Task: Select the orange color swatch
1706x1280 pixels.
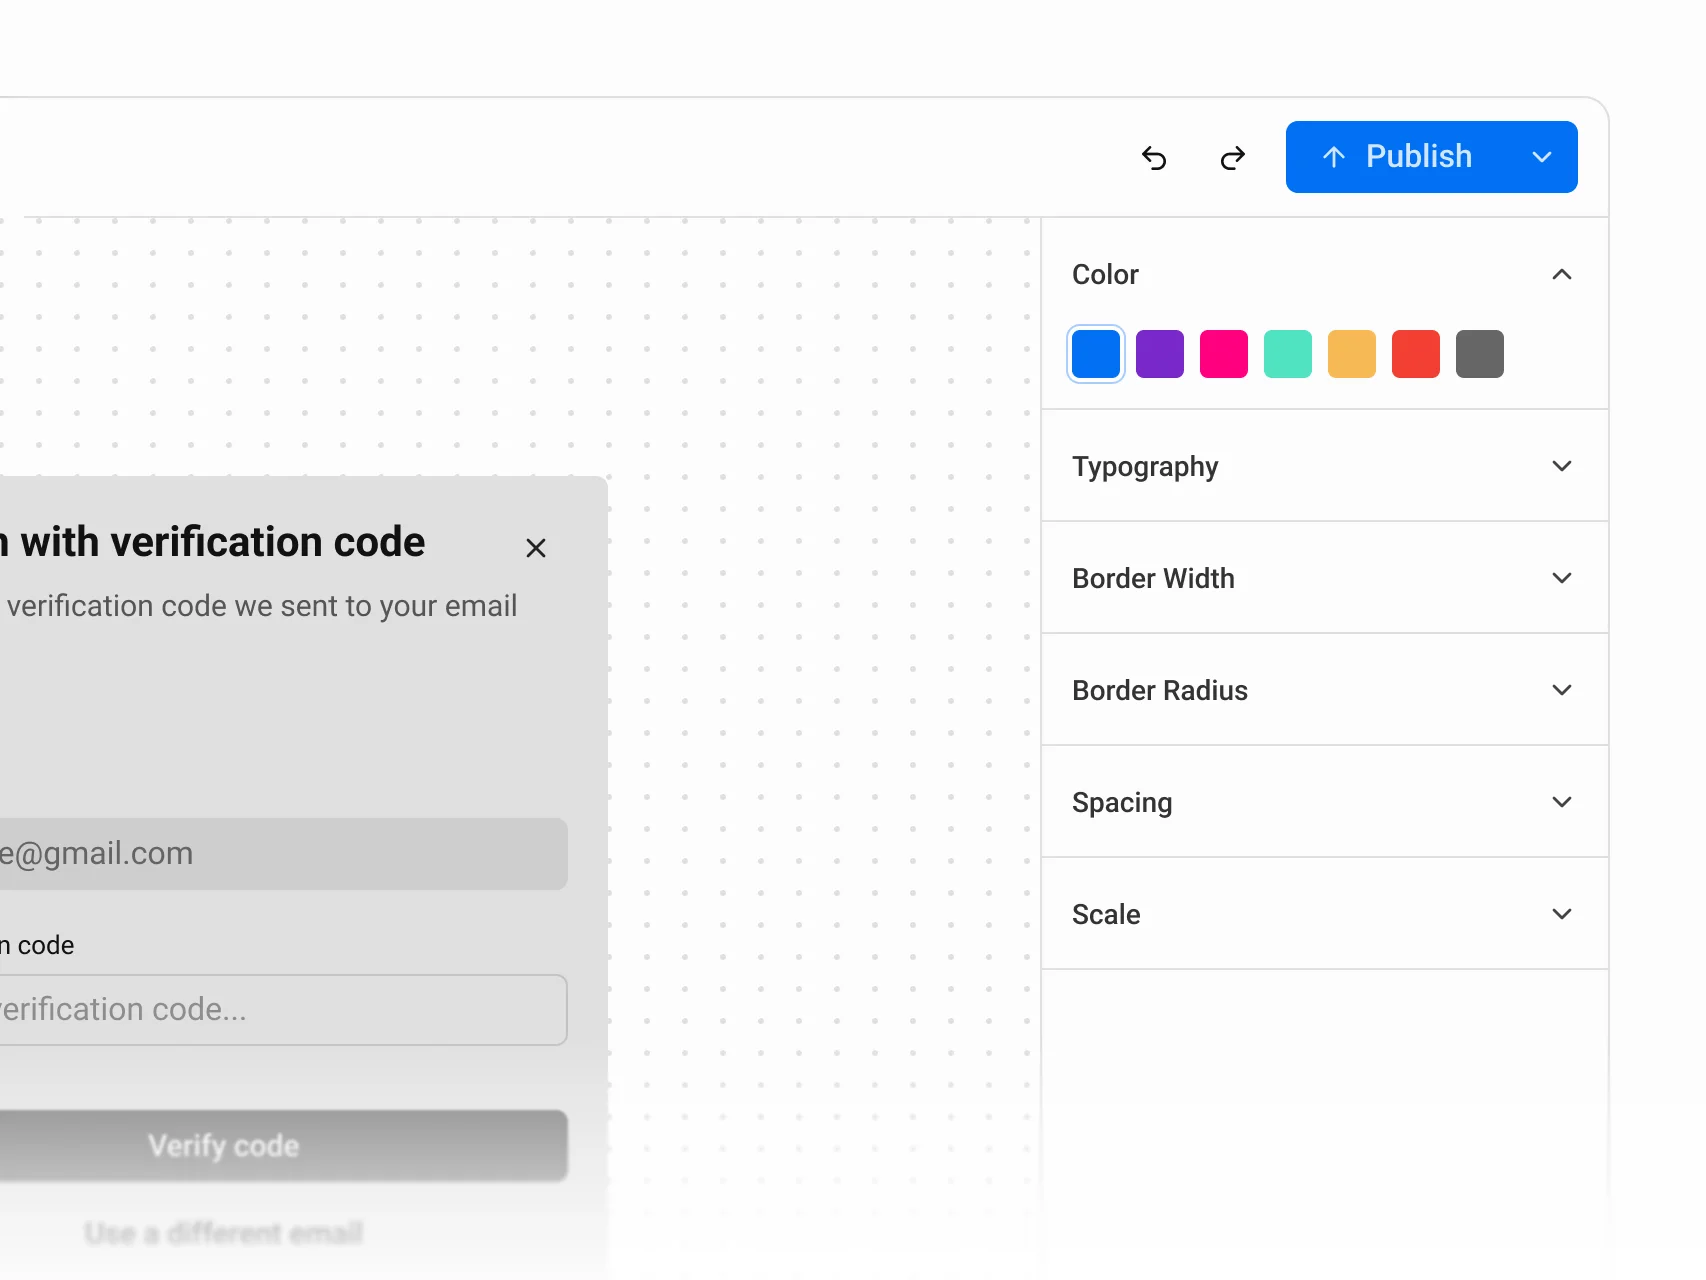Action: coord(1351,353)
